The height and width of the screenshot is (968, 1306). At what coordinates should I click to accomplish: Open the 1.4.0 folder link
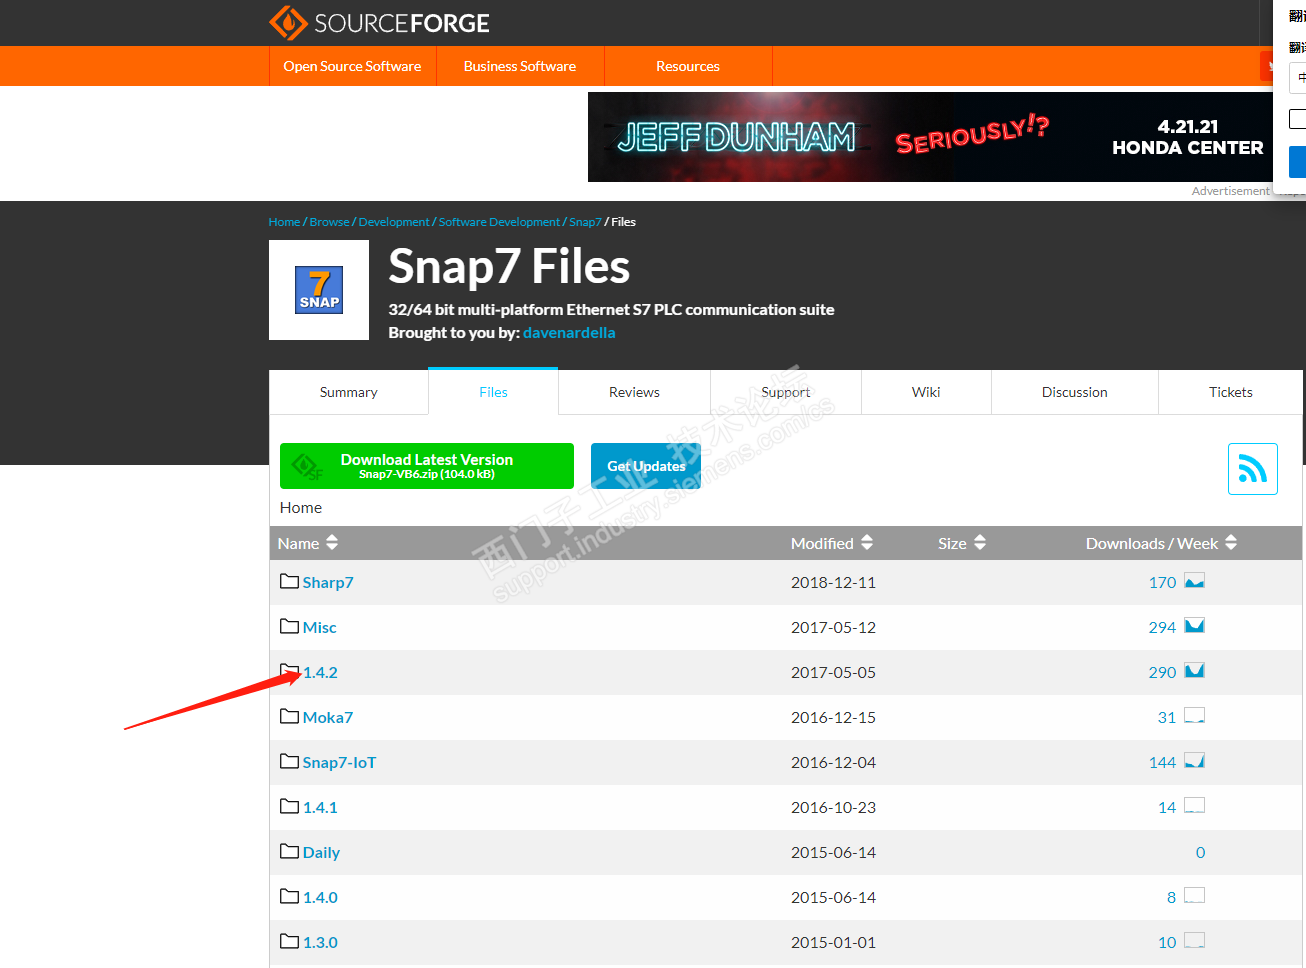(320, 897)
